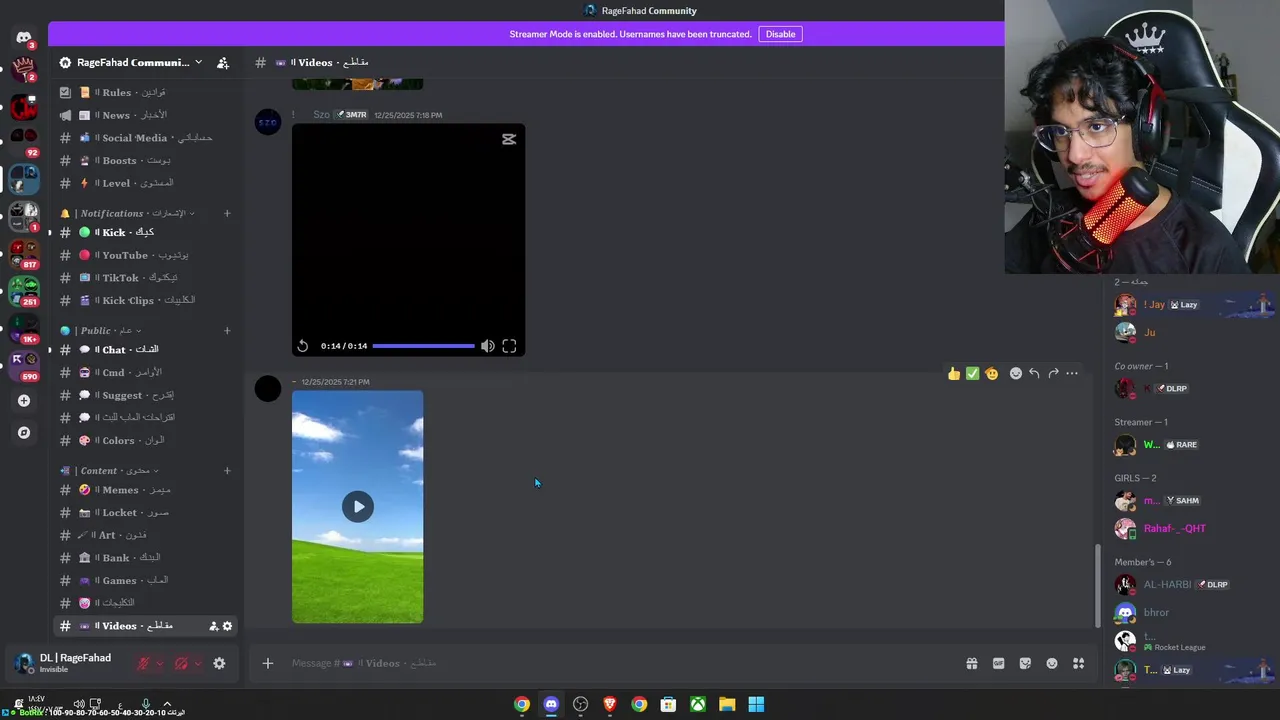
Task: Edit Videos channel settings gear
Action: click(x=227, y=626)
